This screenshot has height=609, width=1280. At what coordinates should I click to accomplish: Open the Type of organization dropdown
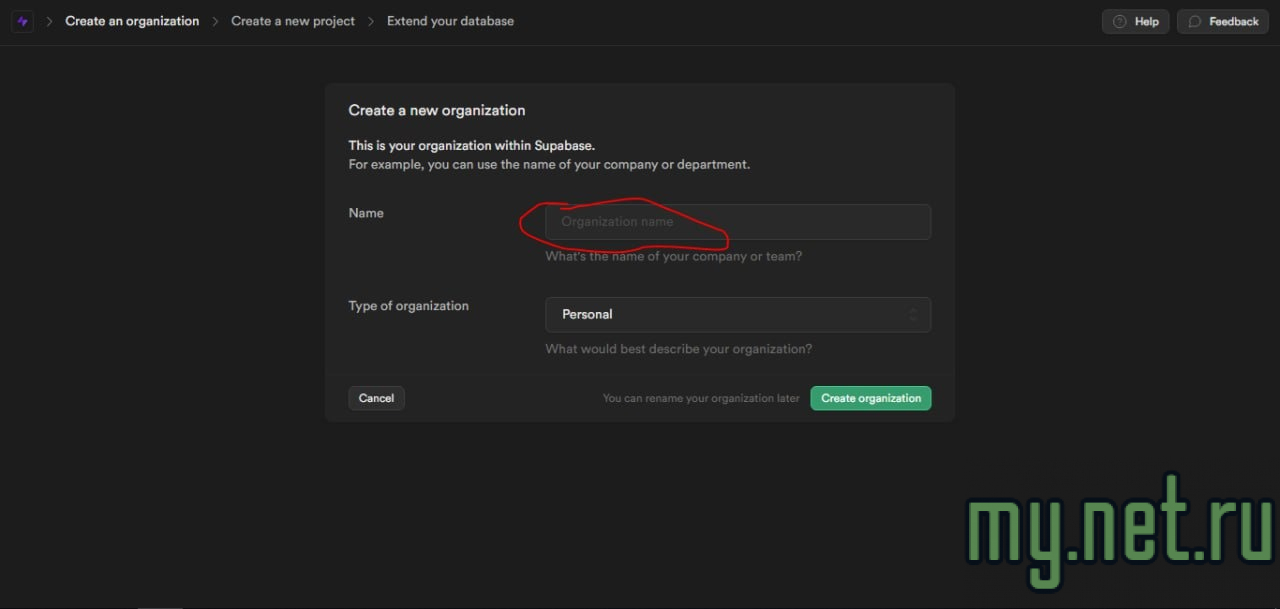tap(737, 315)
